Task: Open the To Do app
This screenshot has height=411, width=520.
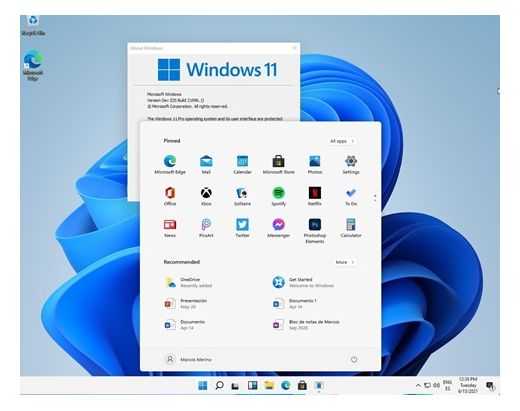Action: coord(351,196)
